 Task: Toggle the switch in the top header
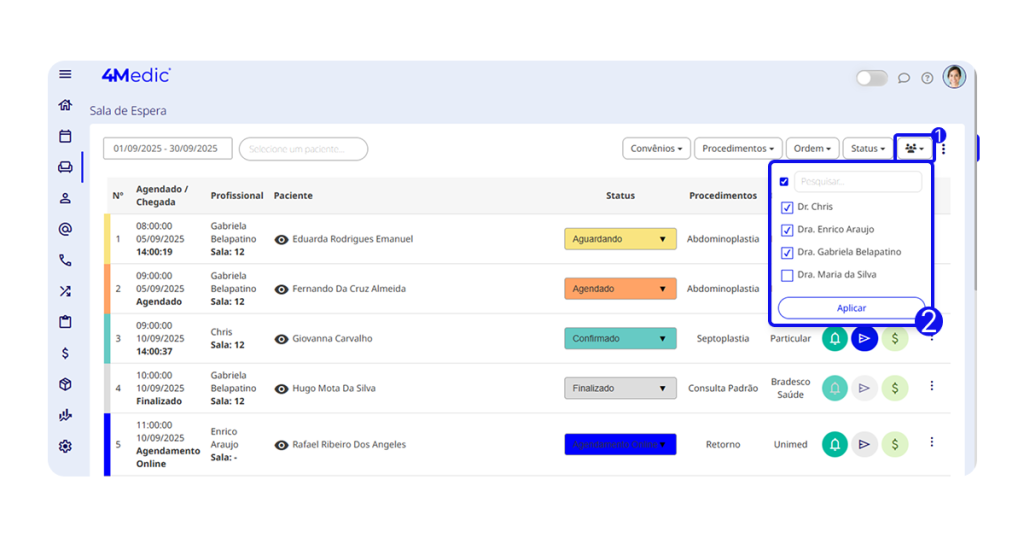(871, 78)
